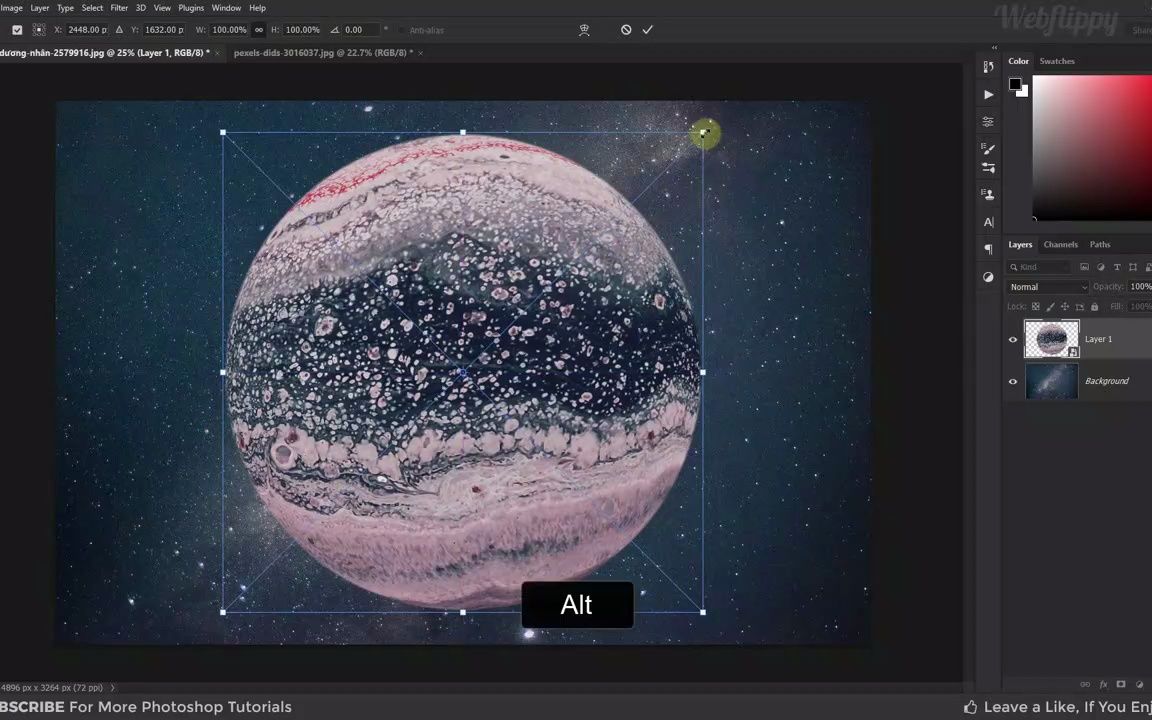Select Layer 1 thumbnail in Layers panel
The image size is (1152, 720).
[x=1052, y=339]
